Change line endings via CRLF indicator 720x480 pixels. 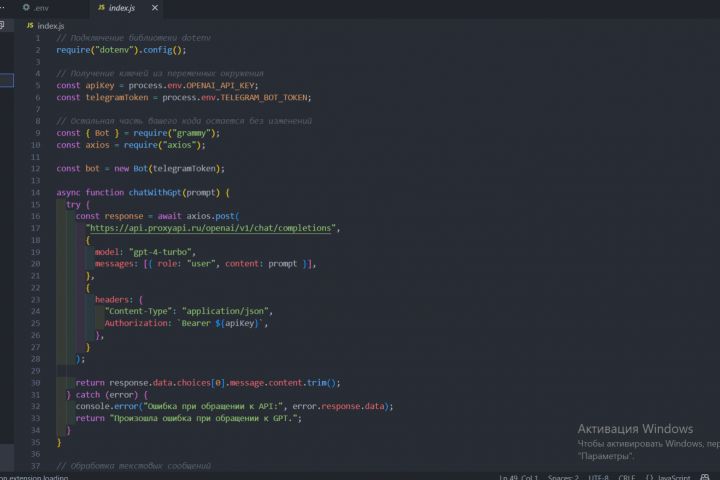point(627,477)
